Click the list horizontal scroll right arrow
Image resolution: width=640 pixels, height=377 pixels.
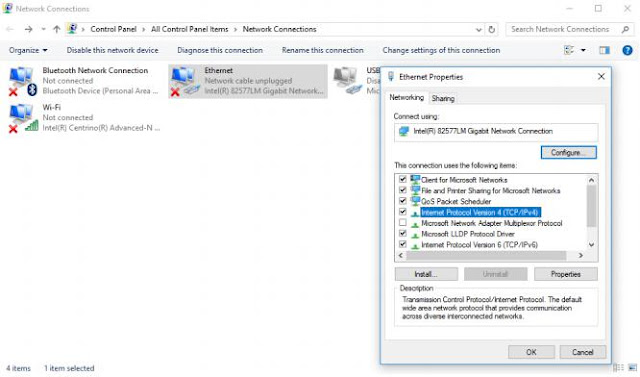580,255
